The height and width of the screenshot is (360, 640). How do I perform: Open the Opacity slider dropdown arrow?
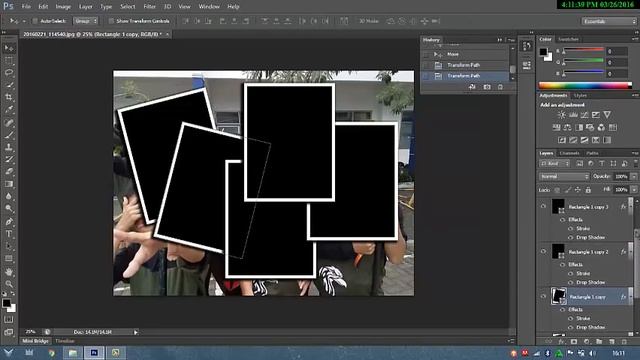(x=634, y=176)
